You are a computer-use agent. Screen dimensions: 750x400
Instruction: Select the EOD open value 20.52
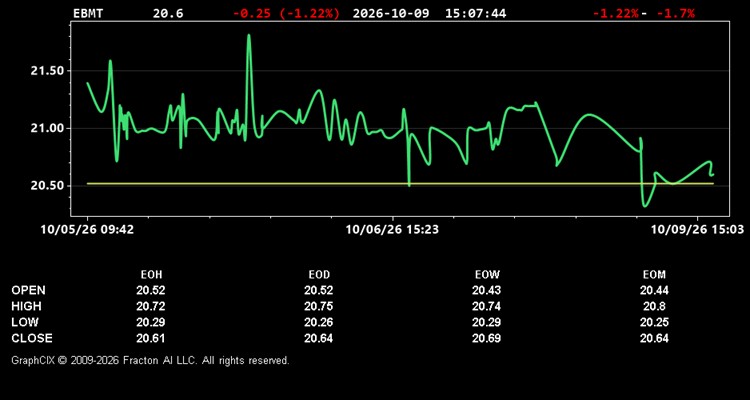click(319, 290)
